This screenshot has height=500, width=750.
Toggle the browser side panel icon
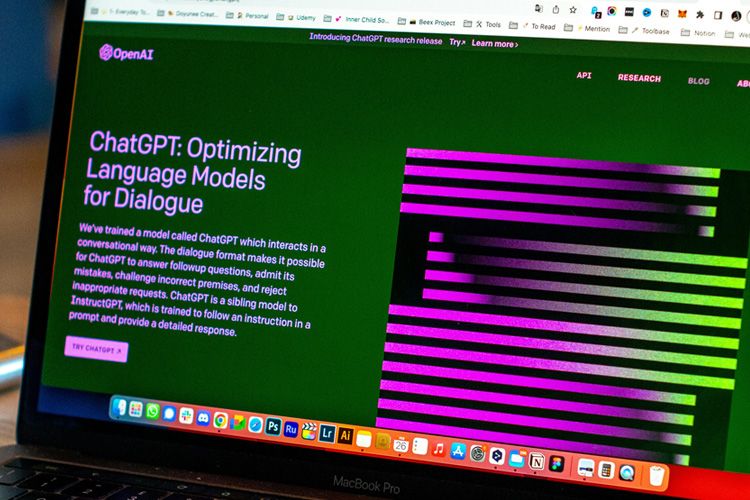(718, 15)
